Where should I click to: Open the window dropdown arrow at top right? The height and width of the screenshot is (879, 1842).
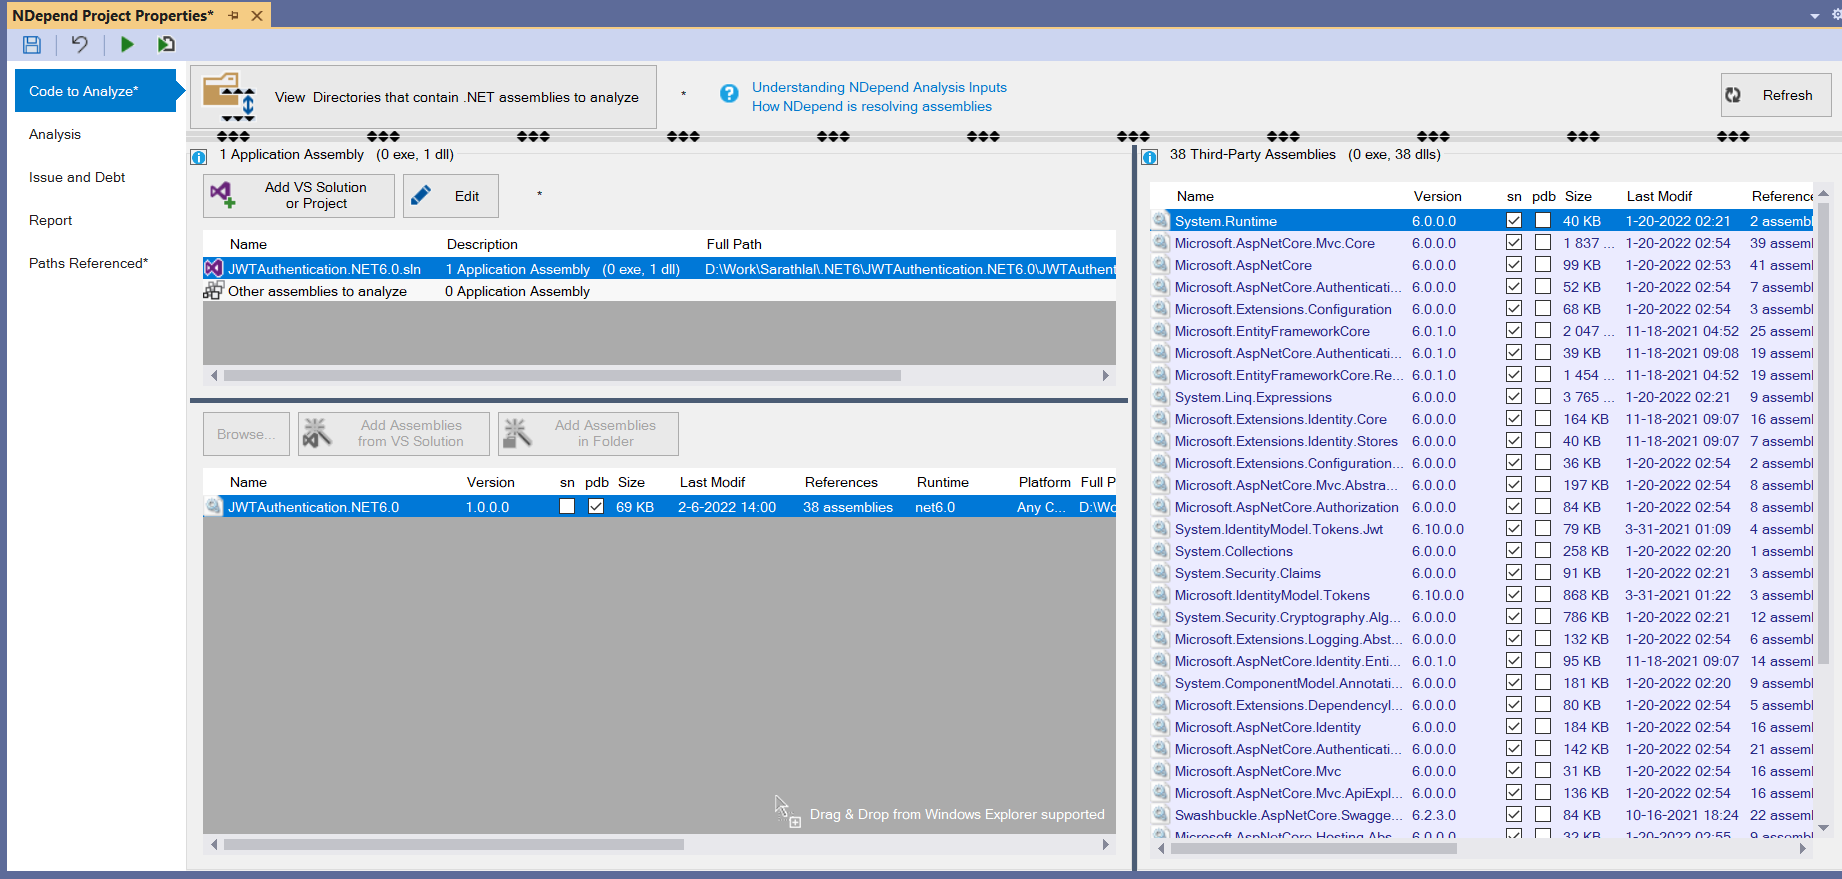pos(1815,16)
